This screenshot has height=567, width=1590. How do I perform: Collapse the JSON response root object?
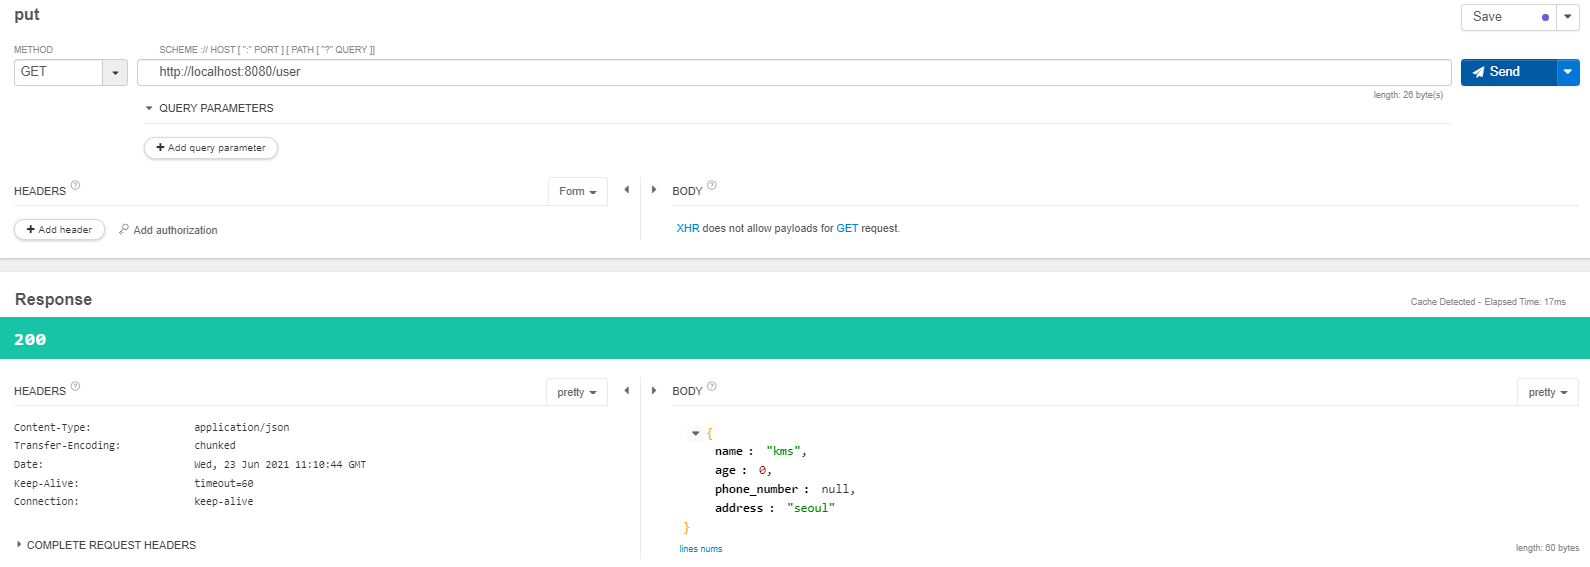click(x=695, y=434)
